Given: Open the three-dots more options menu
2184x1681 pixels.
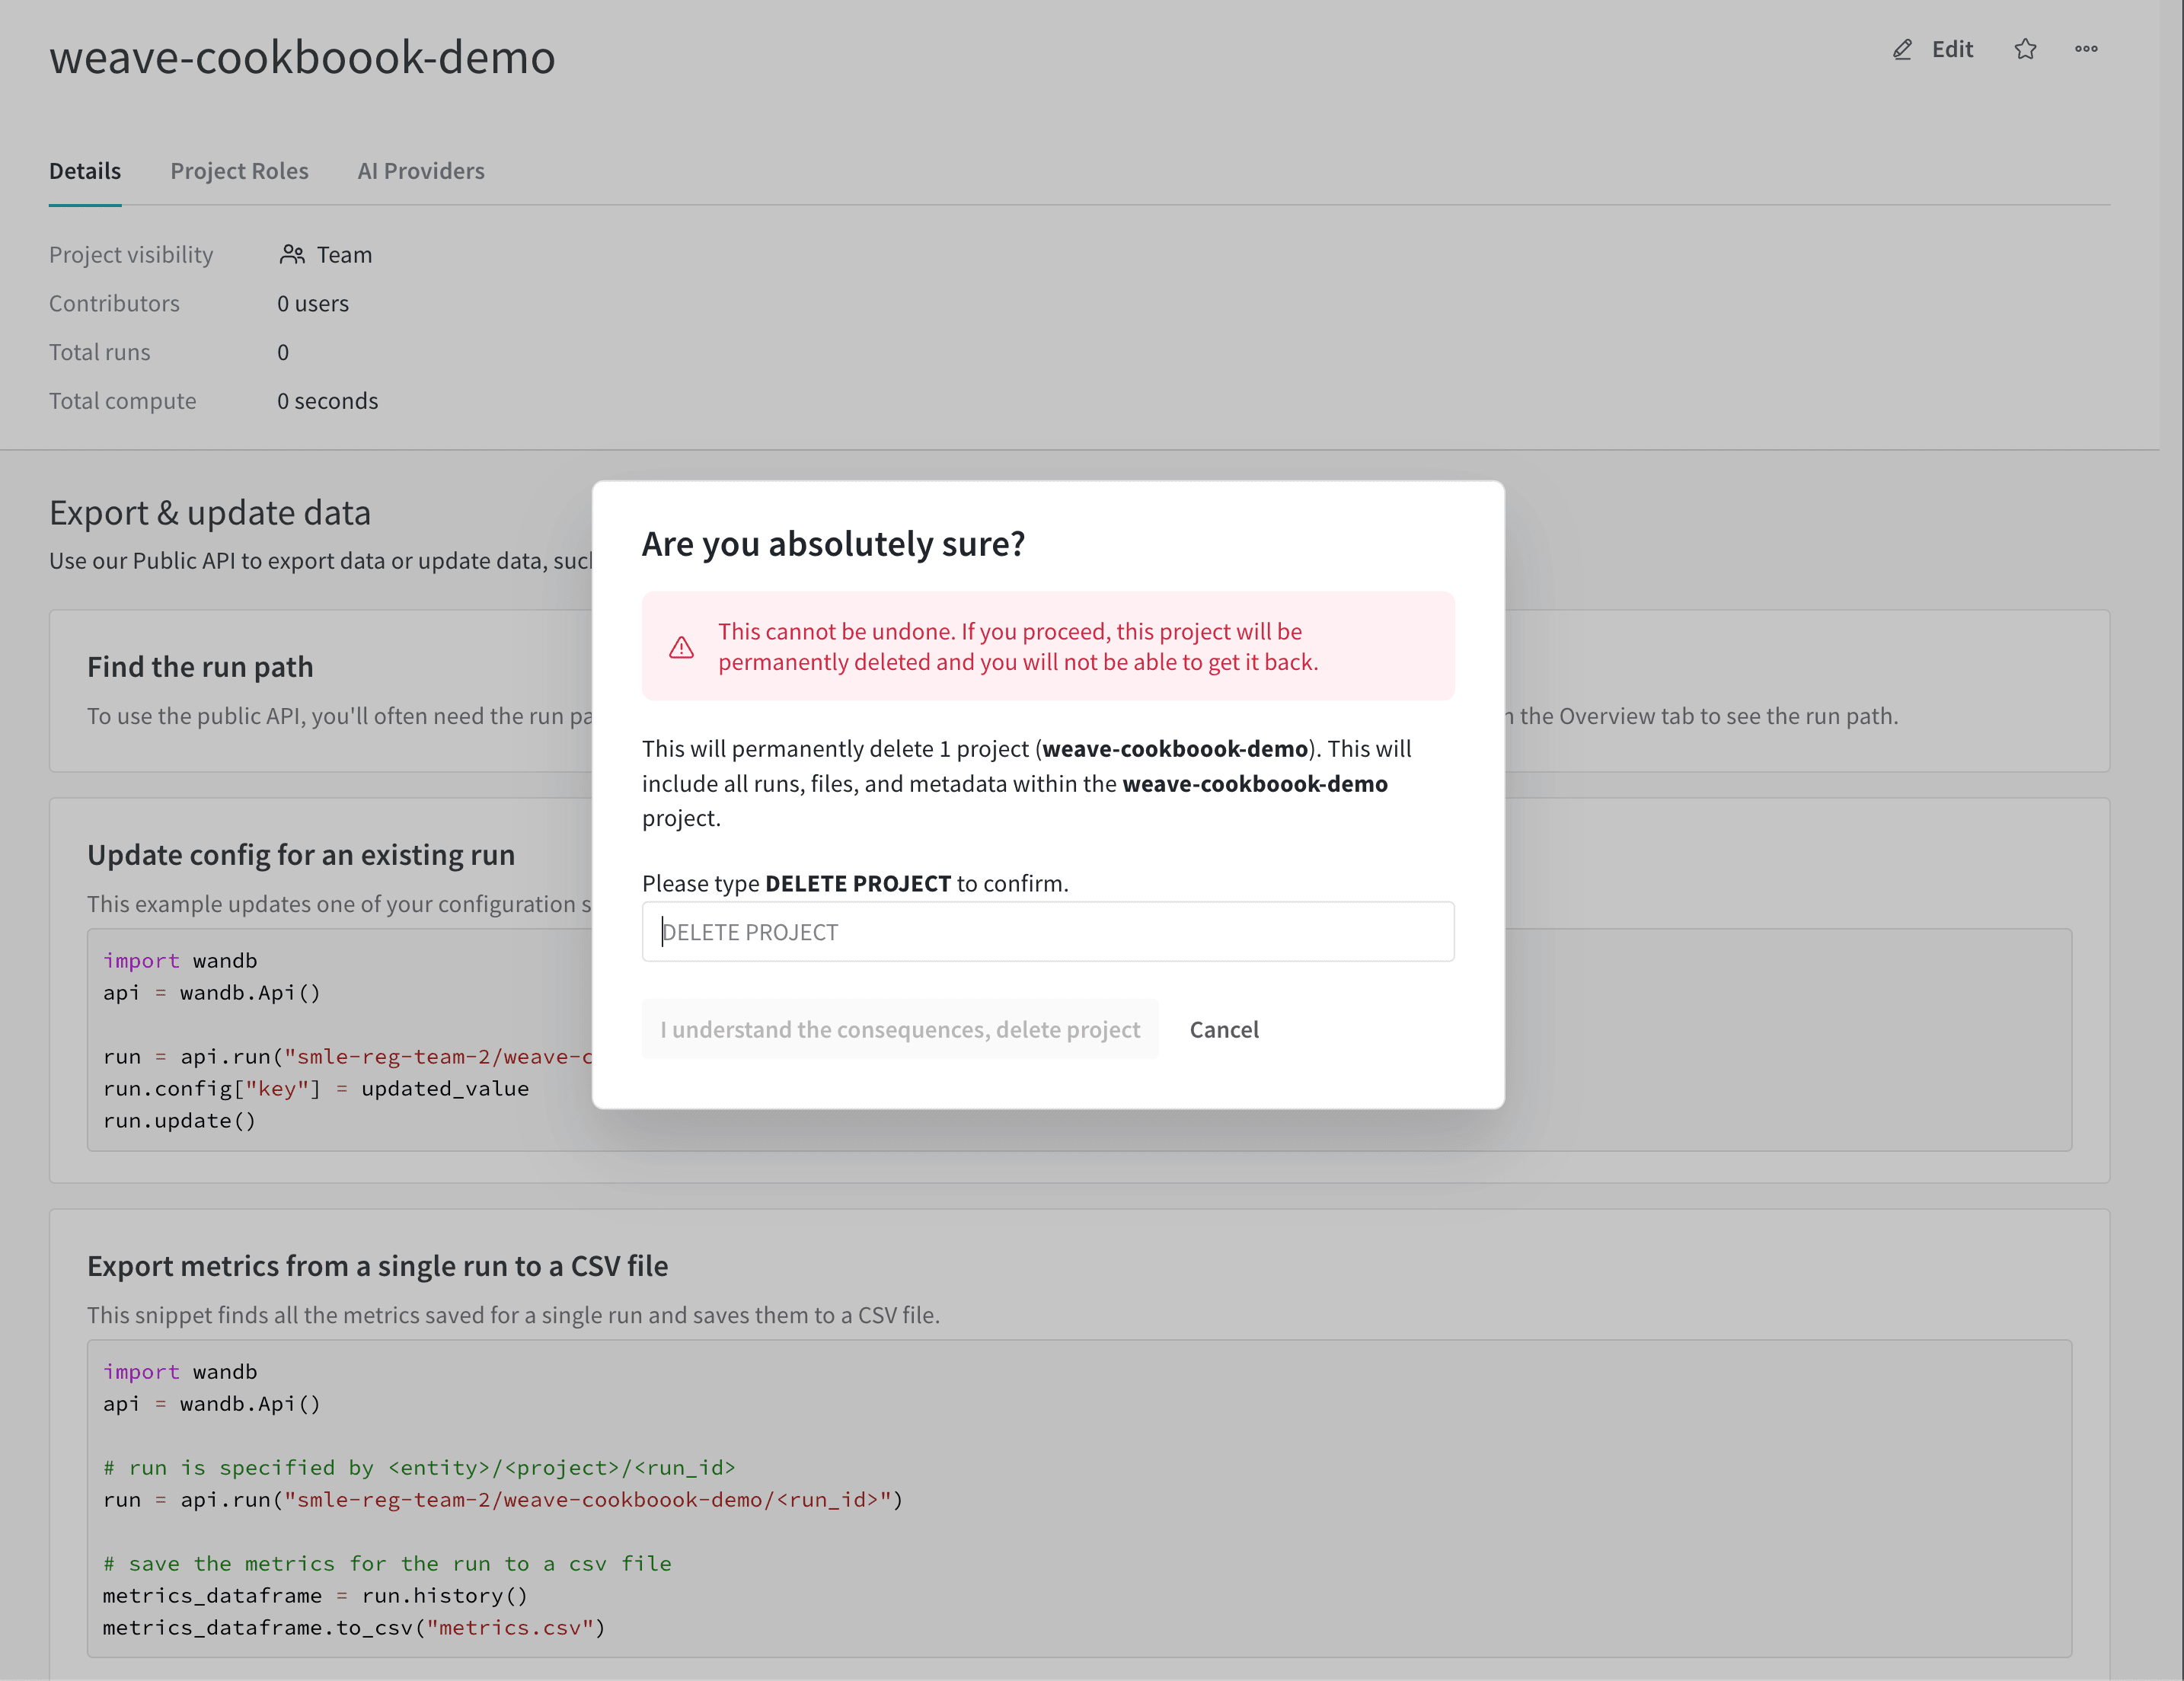Looking at the screenshot, I should (2086, 49).
